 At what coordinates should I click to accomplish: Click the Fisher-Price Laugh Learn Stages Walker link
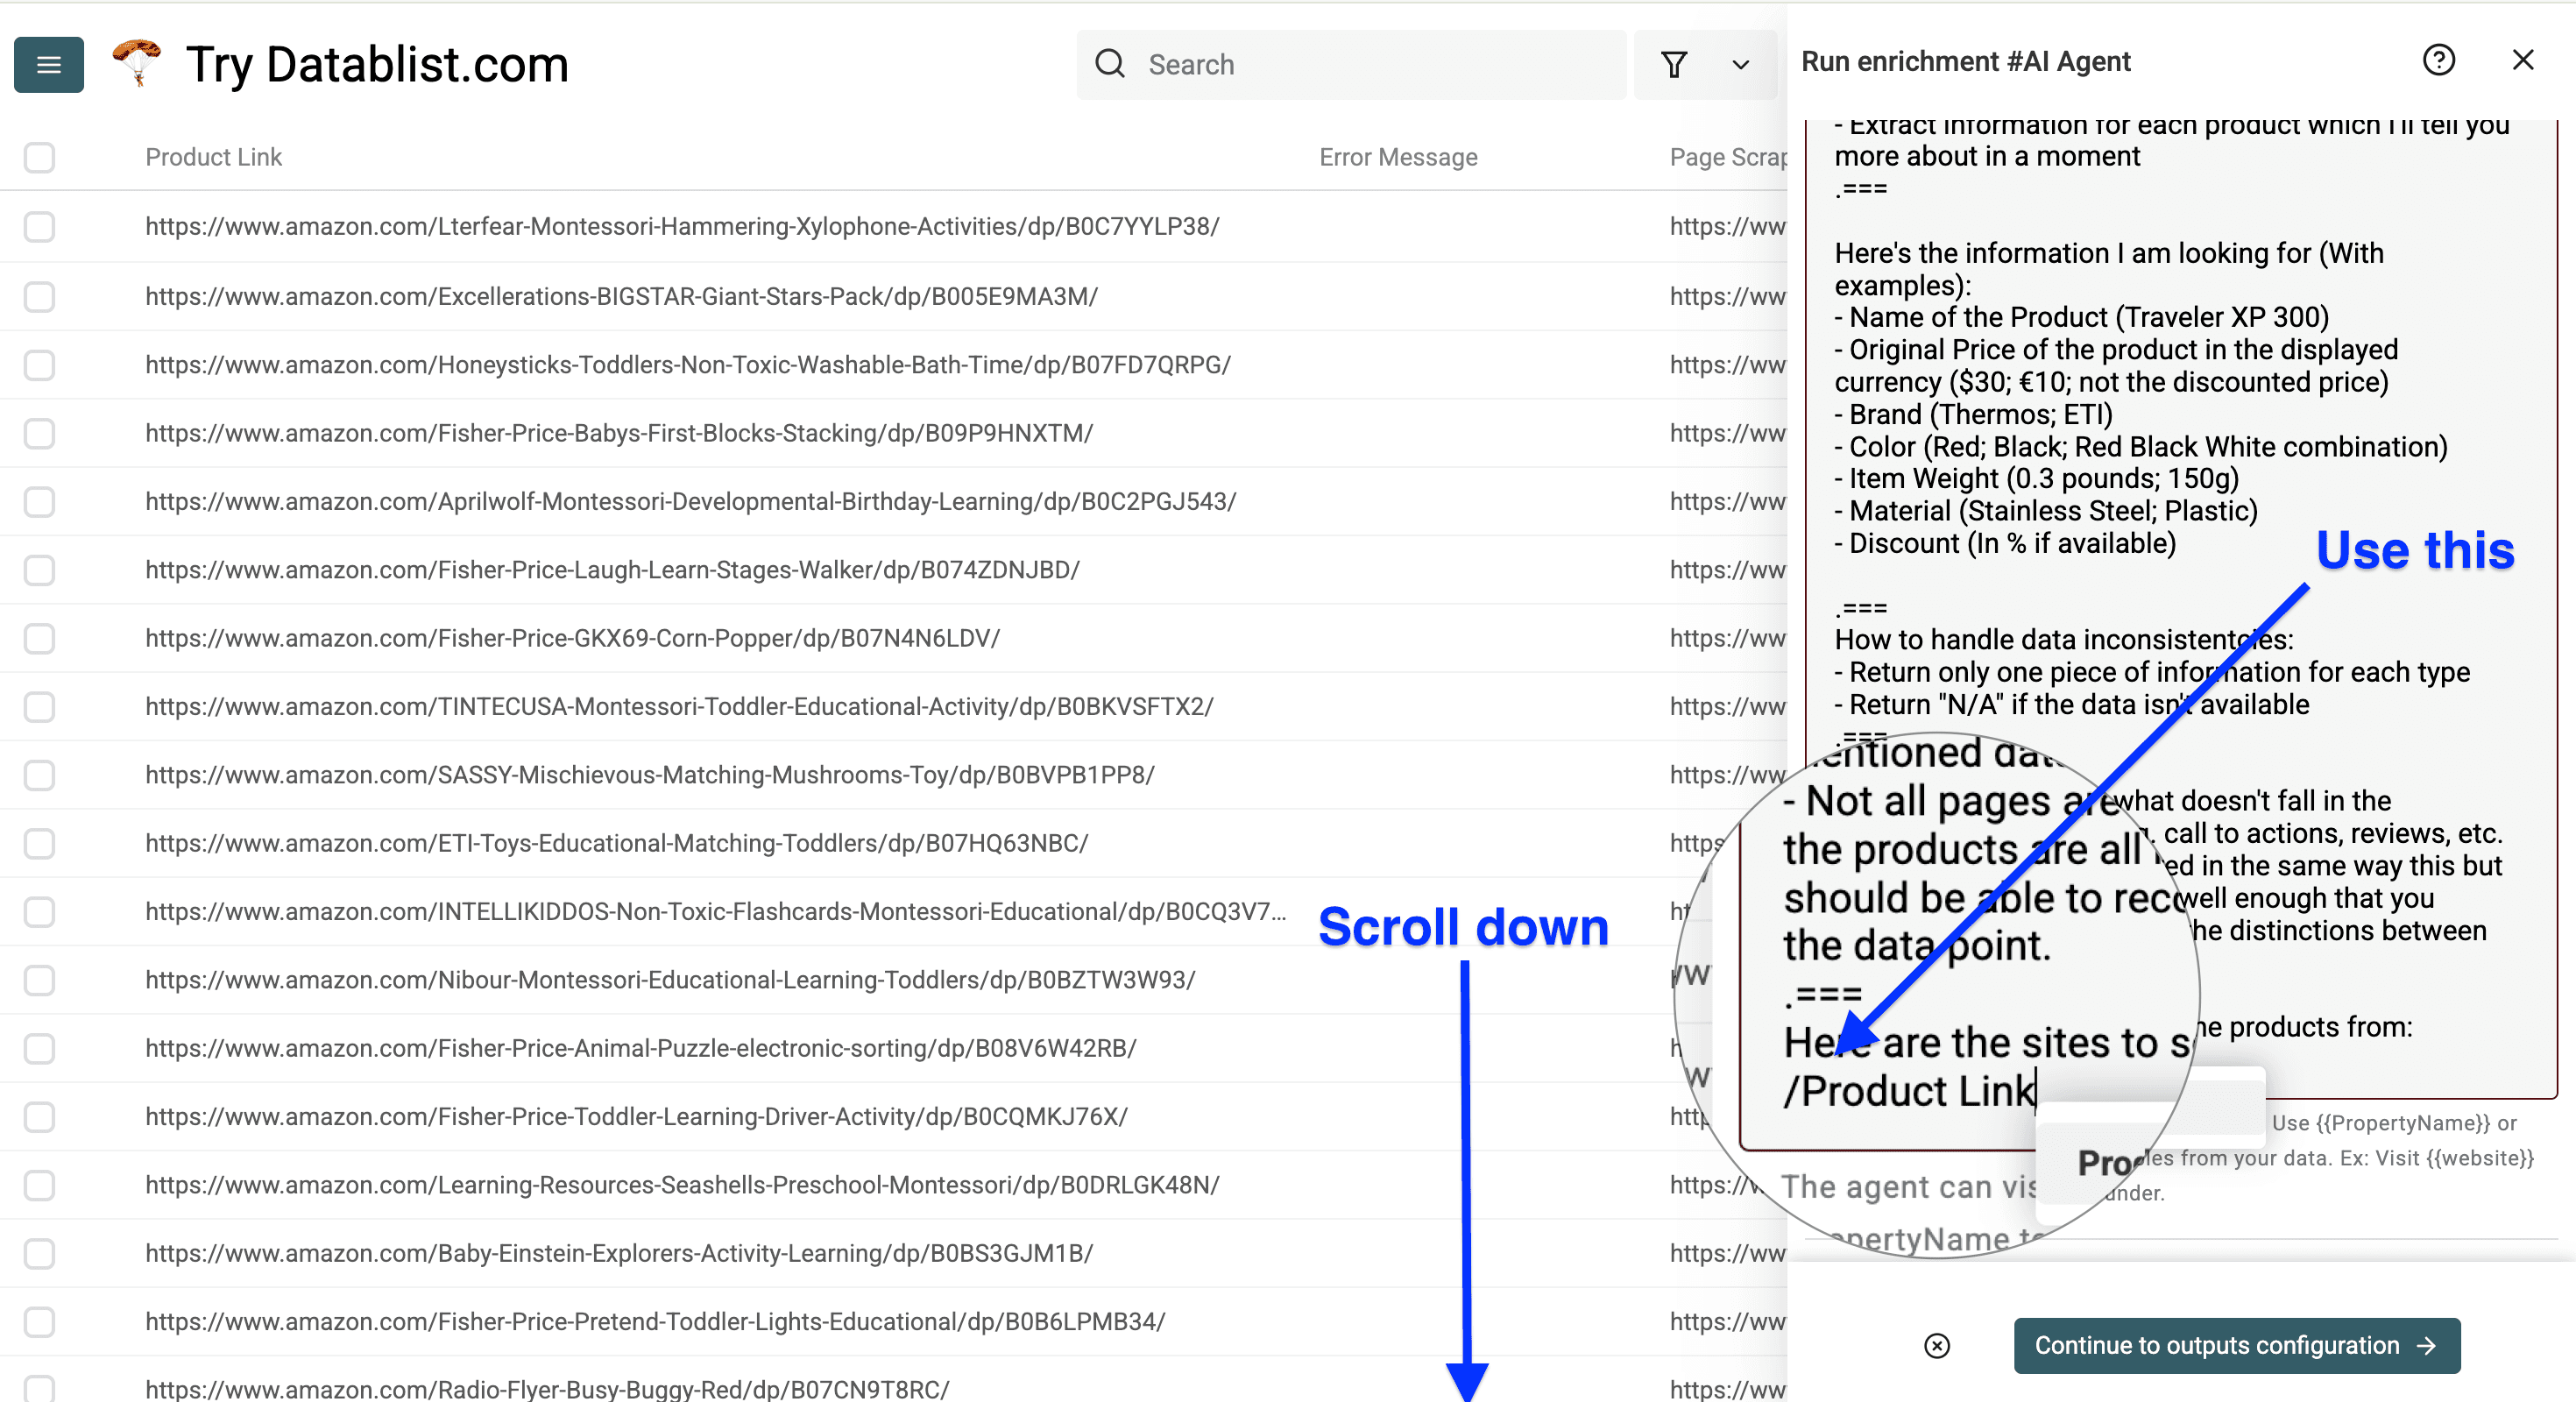point(612,569)
